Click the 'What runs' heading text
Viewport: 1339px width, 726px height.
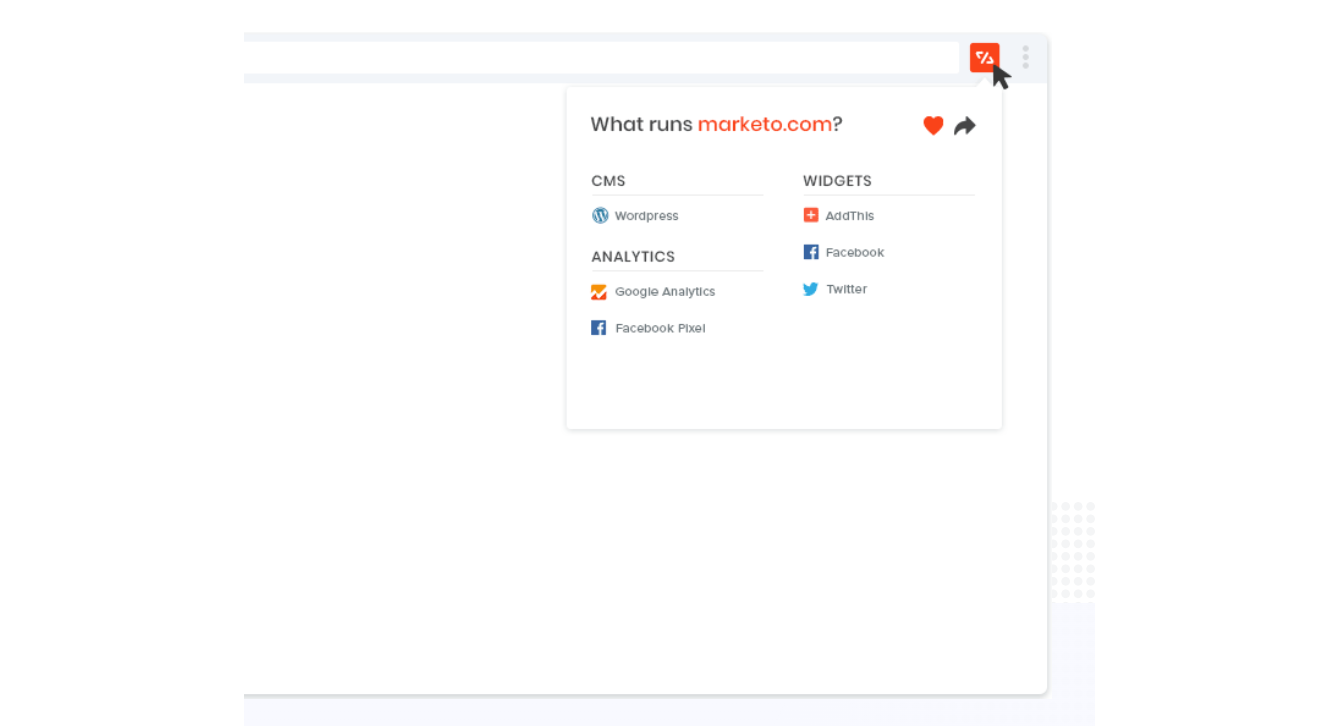pos(642,124)
